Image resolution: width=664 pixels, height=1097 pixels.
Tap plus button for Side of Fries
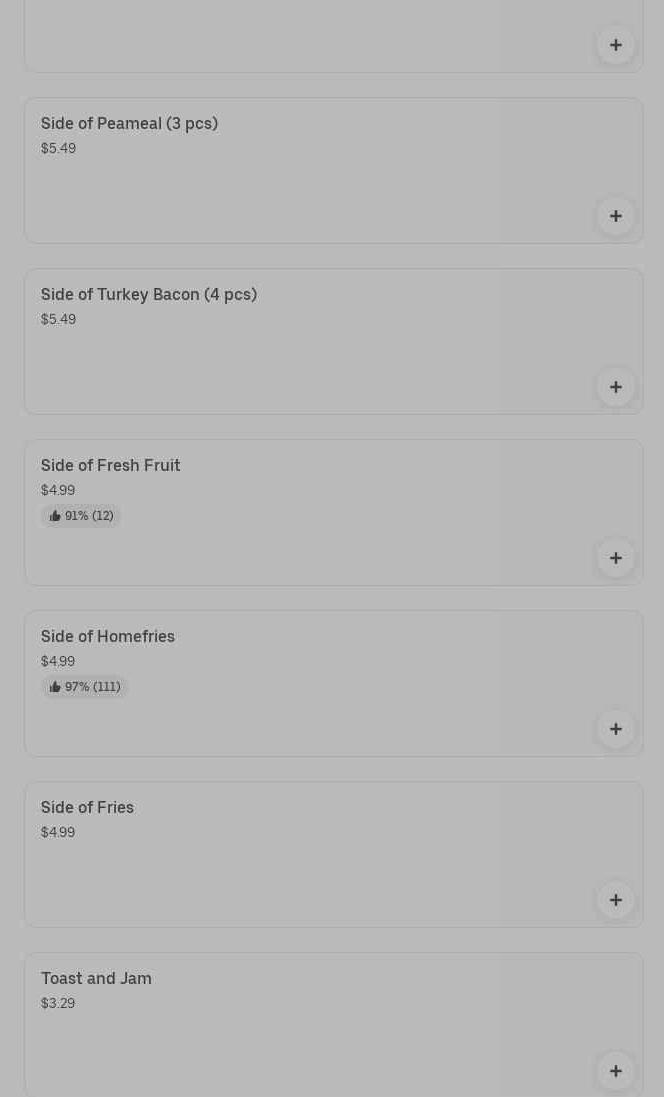[x=616, y=900]
